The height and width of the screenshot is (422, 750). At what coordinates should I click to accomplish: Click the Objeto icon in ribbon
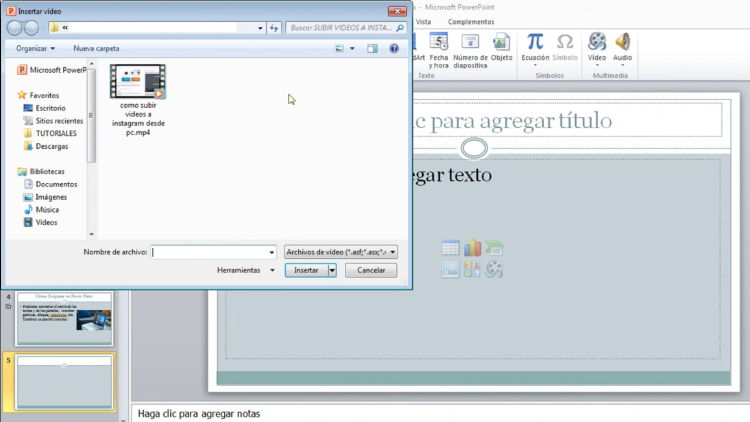pos(501,42)
